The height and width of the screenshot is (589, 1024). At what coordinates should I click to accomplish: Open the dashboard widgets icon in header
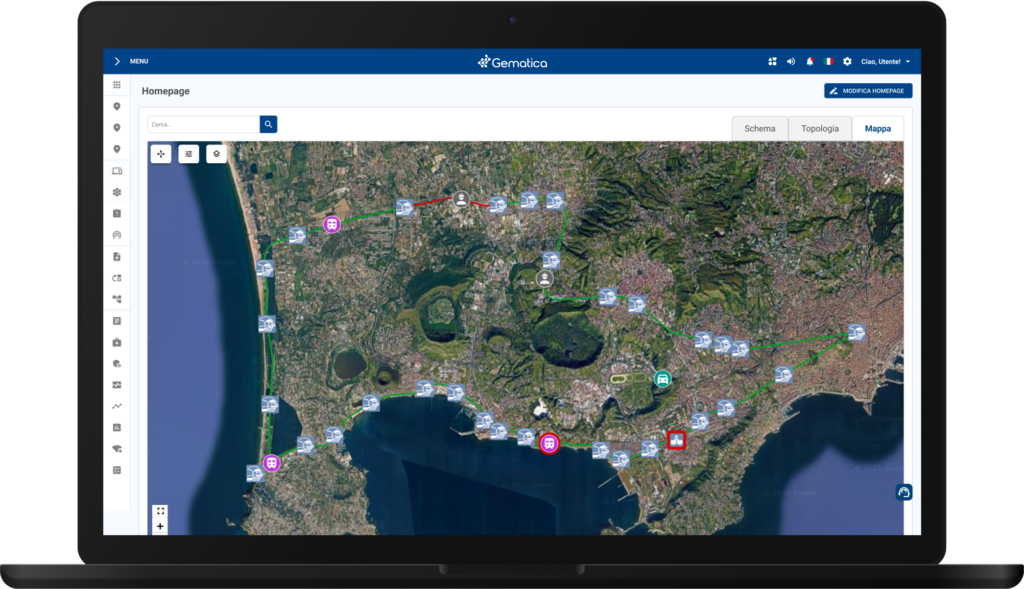[773, 61]
